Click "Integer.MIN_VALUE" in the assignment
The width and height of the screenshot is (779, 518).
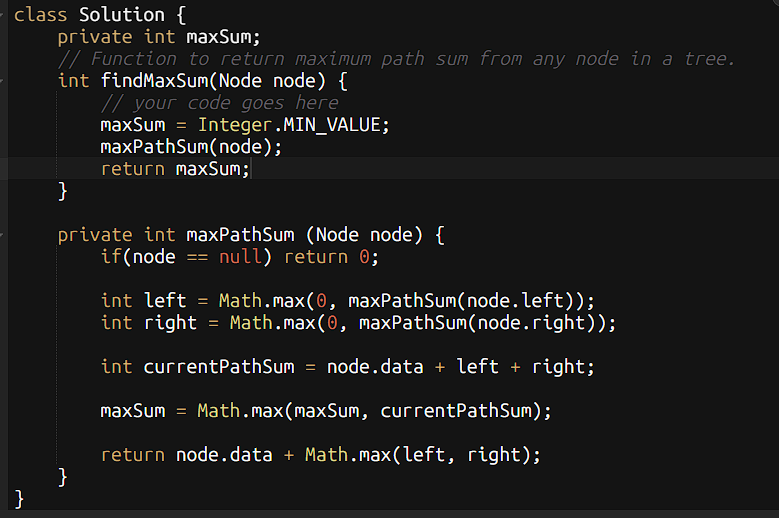click(289, 125)
